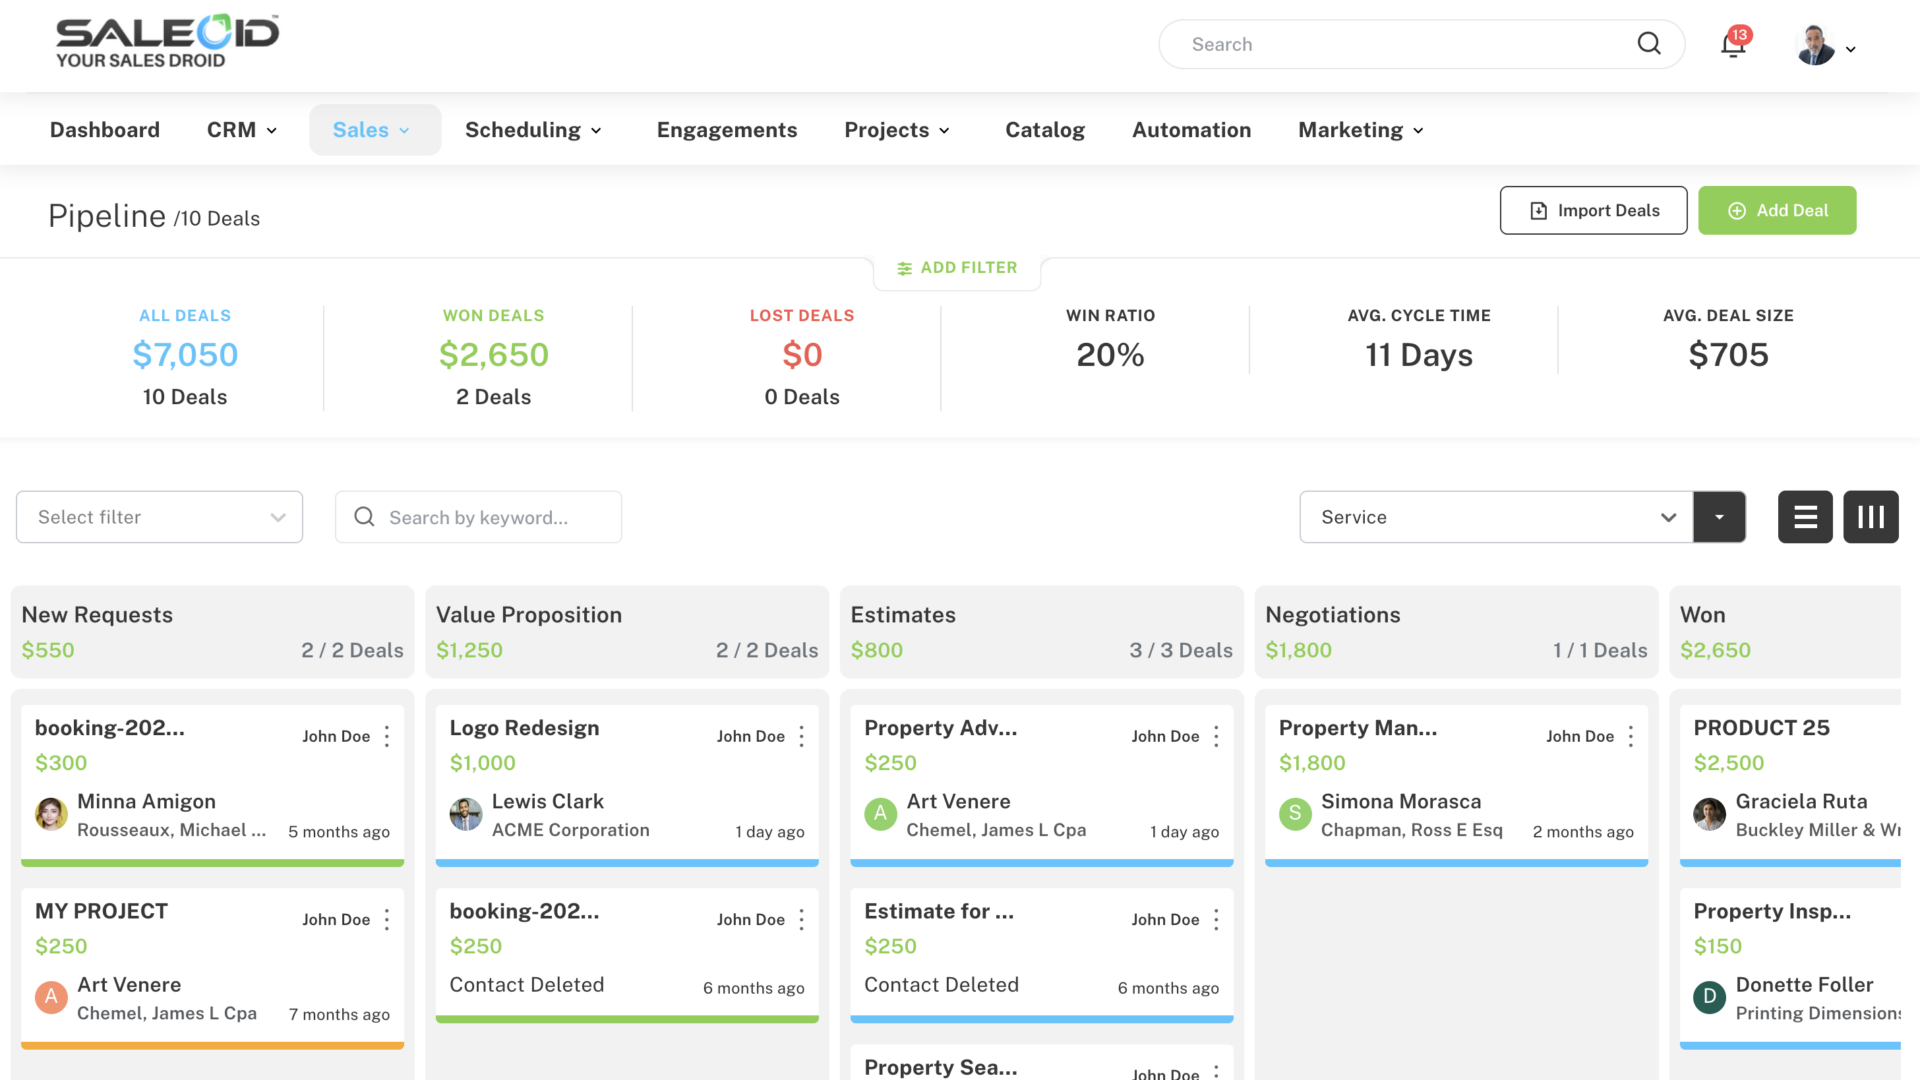Open options menu for Logo Redesign deal

tap(801, 737)
